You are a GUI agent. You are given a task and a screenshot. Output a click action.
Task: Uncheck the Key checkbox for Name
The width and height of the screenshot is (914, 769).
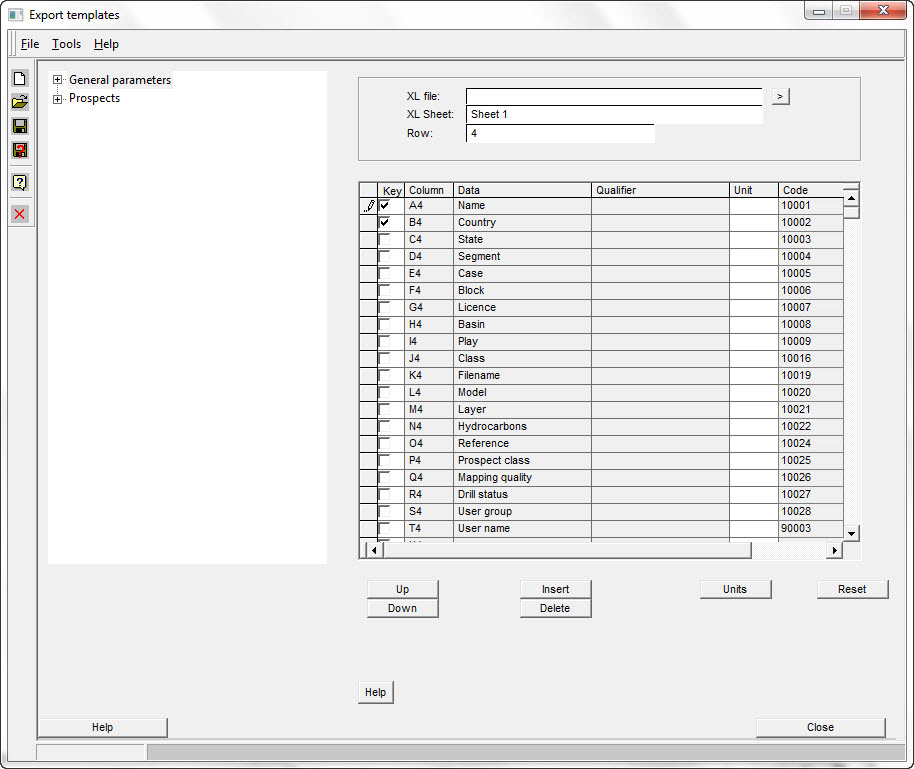point(385,205)
